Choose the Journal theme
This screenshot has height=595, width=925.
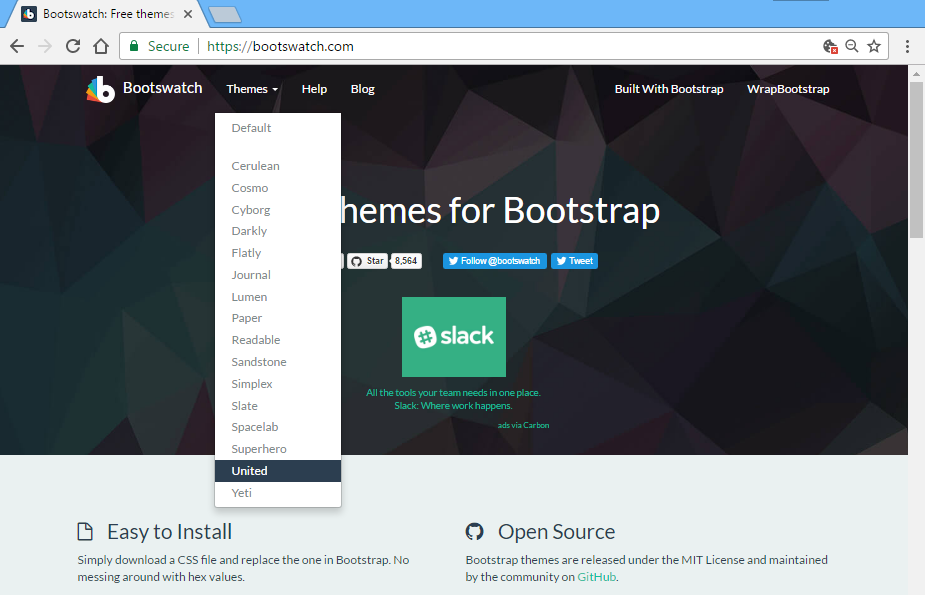(278, 275)
